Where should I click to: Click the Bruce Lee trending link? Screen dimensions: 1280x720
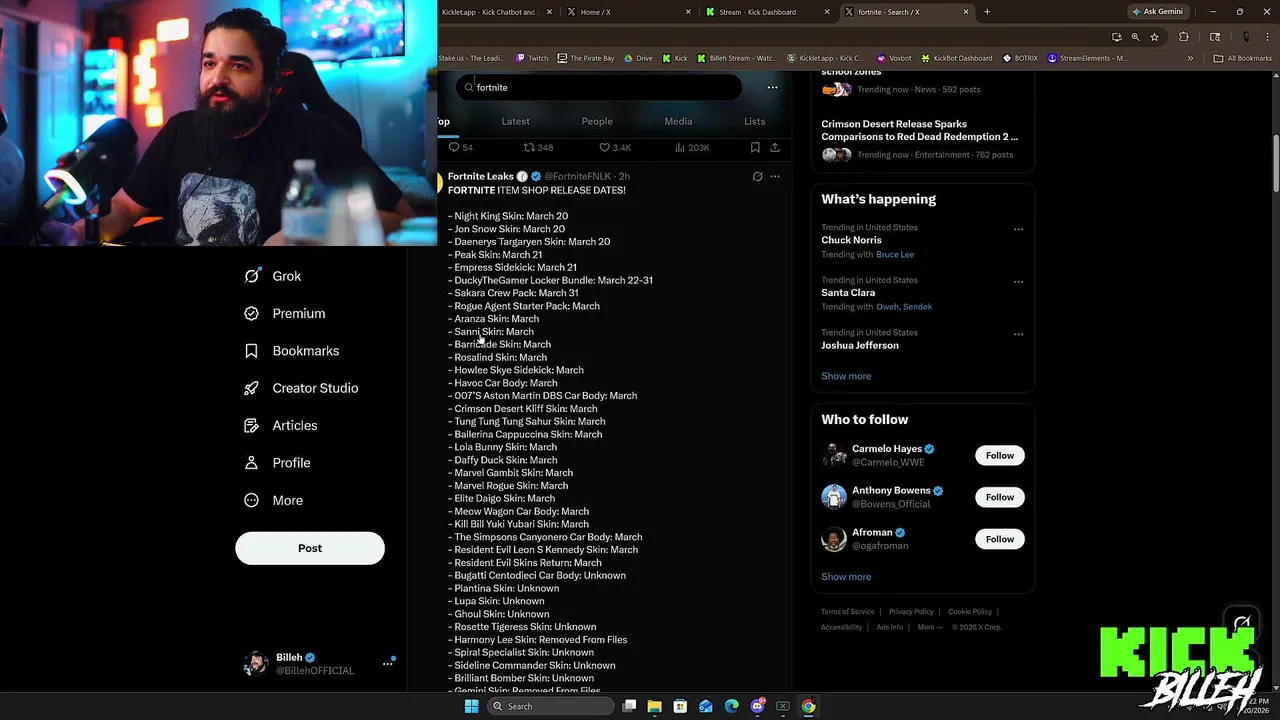(x=895, y=255)
